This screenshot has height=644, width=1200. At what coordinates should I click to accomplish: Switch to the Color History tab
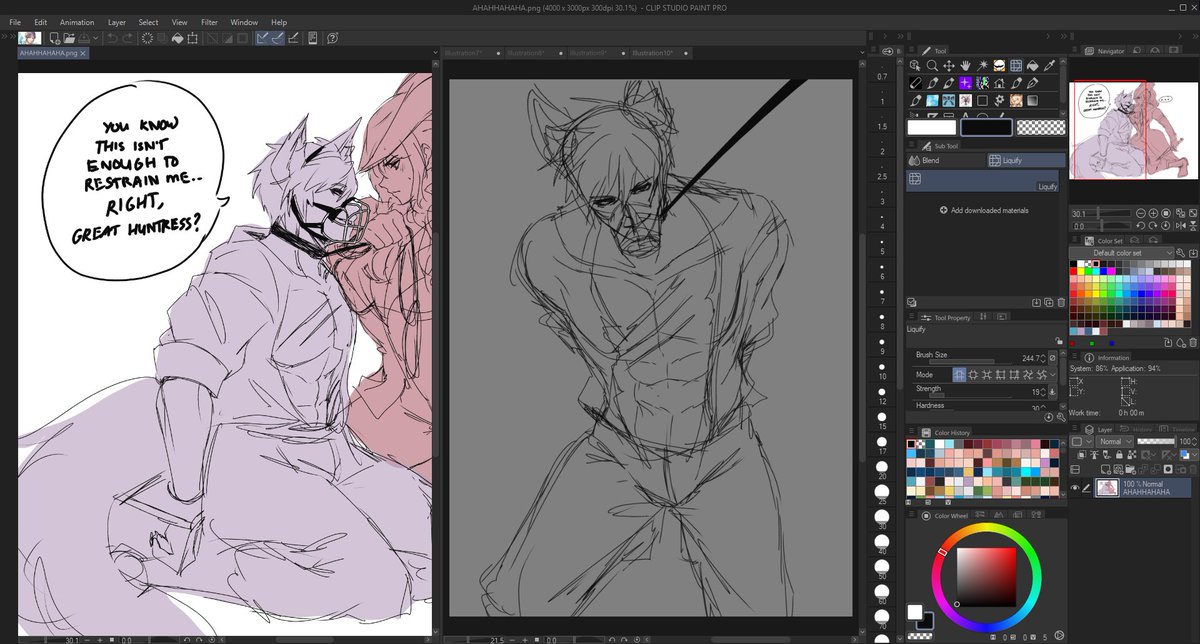tap(945, 432)
